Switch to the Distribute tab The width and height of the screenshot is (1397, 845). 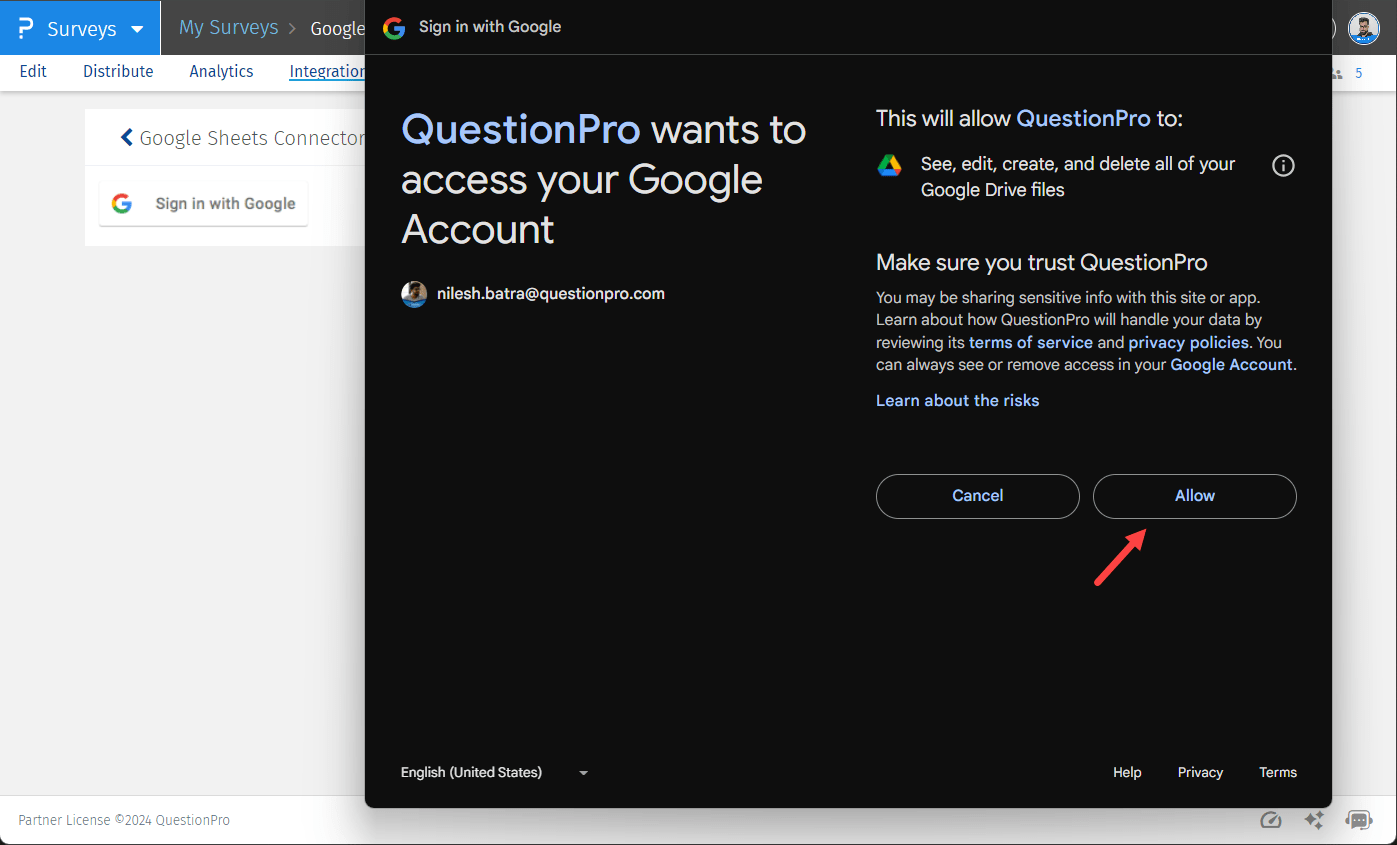(118, 71)
